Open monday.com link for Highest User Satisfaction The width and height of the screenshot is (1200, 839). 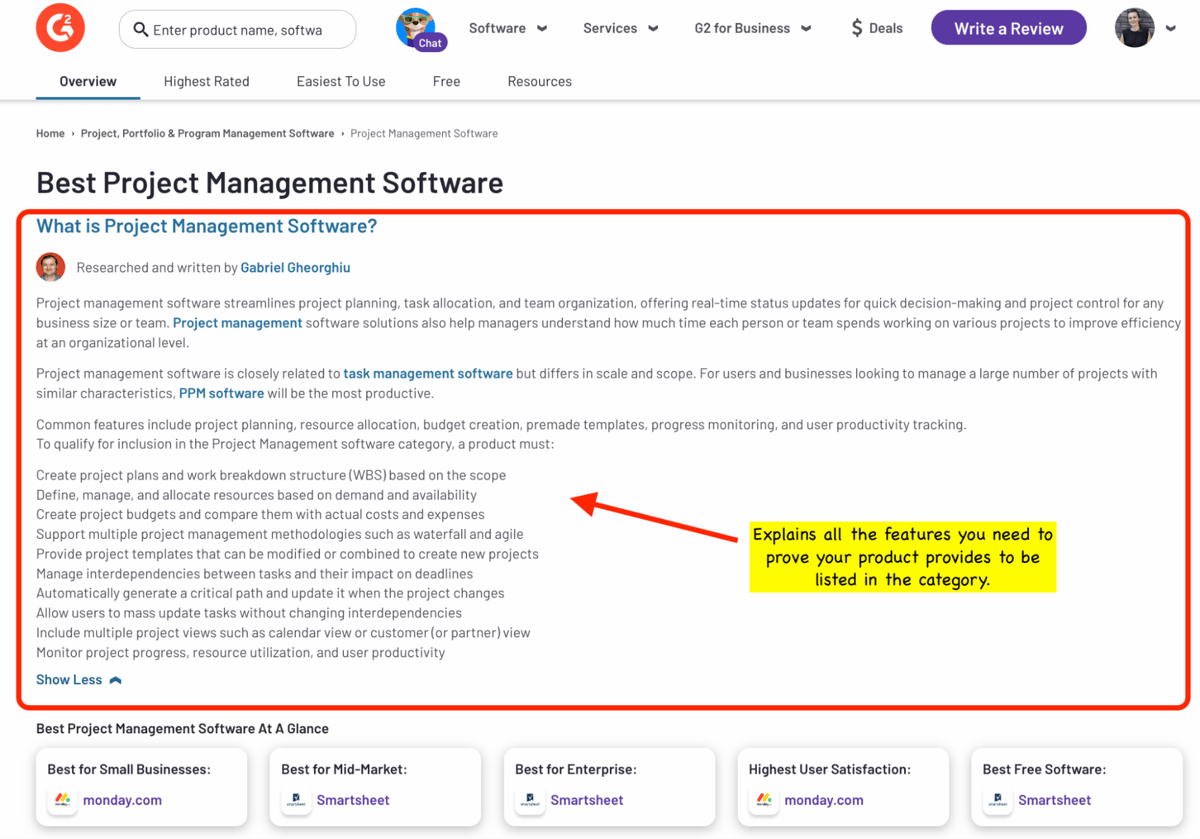click(x=824, y=800)
